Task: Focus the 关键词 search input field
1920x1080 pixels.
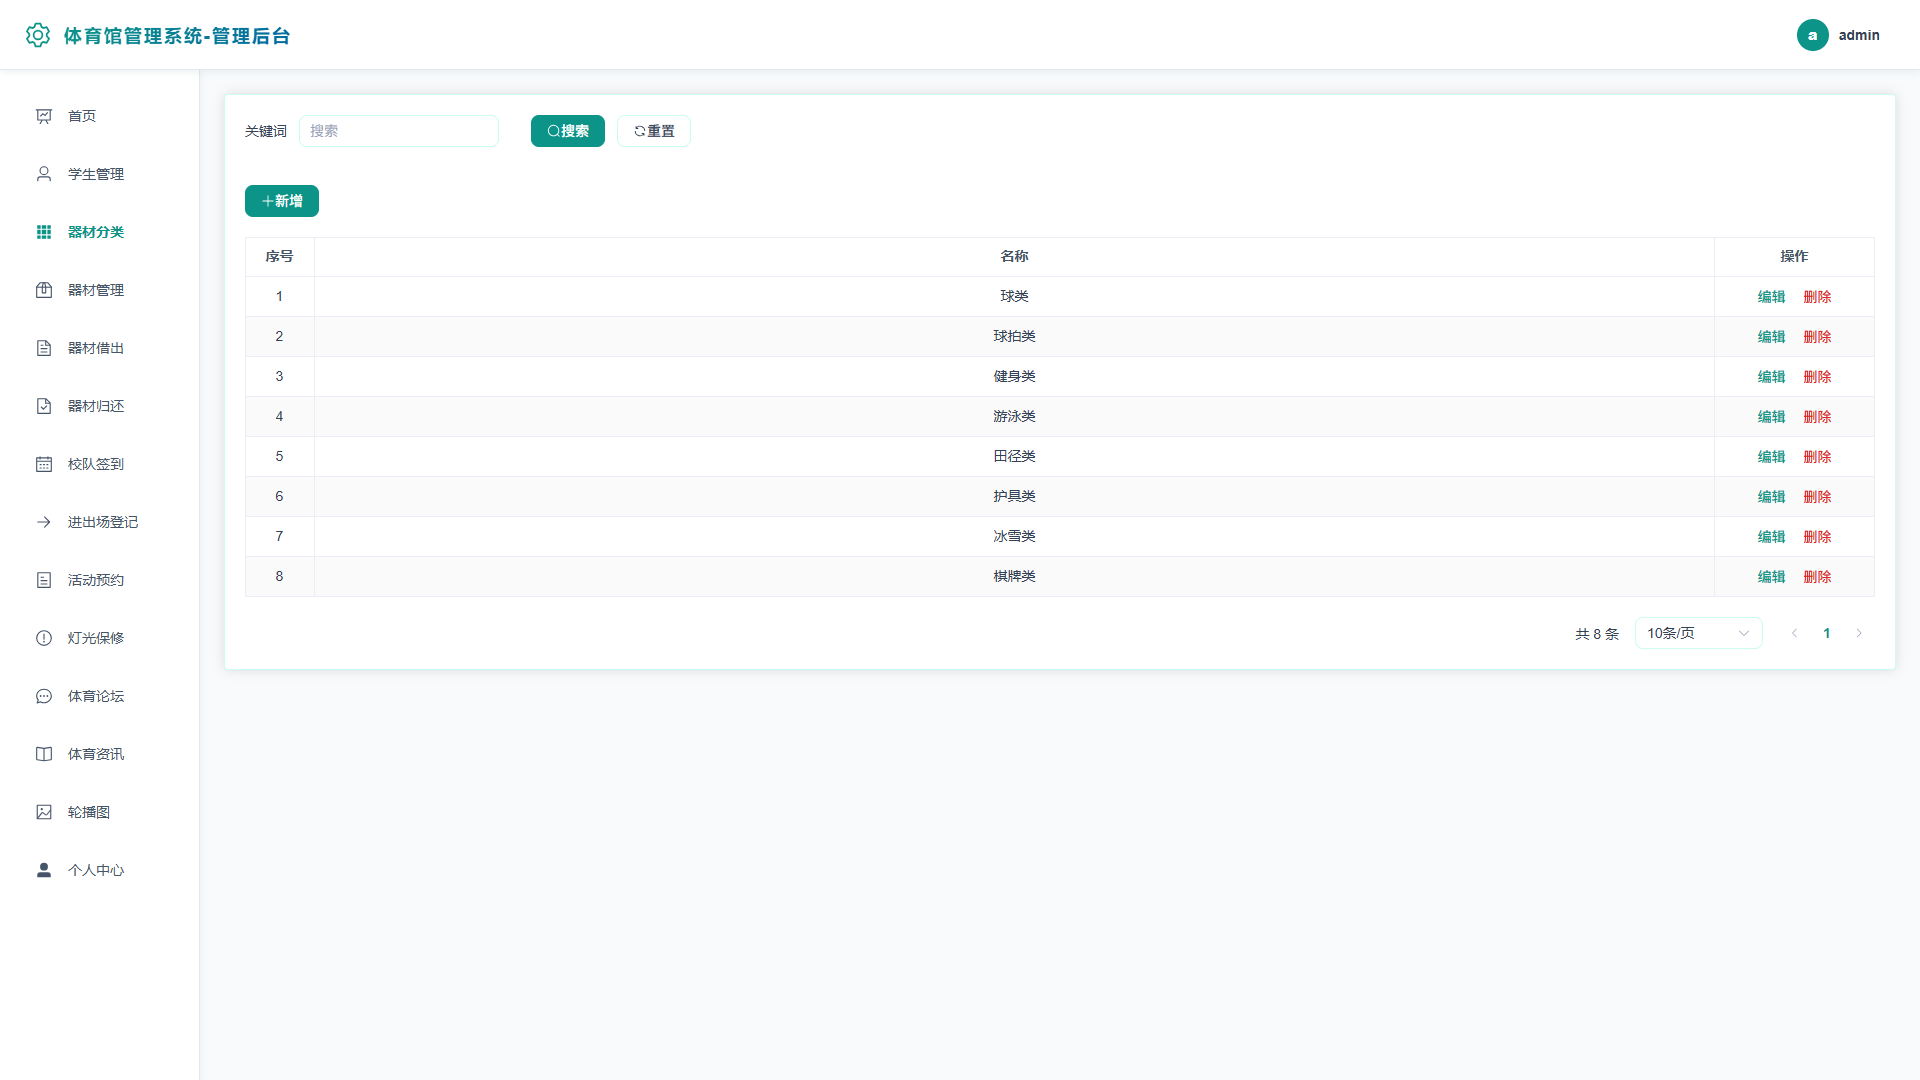Action: tap(399, 131)
